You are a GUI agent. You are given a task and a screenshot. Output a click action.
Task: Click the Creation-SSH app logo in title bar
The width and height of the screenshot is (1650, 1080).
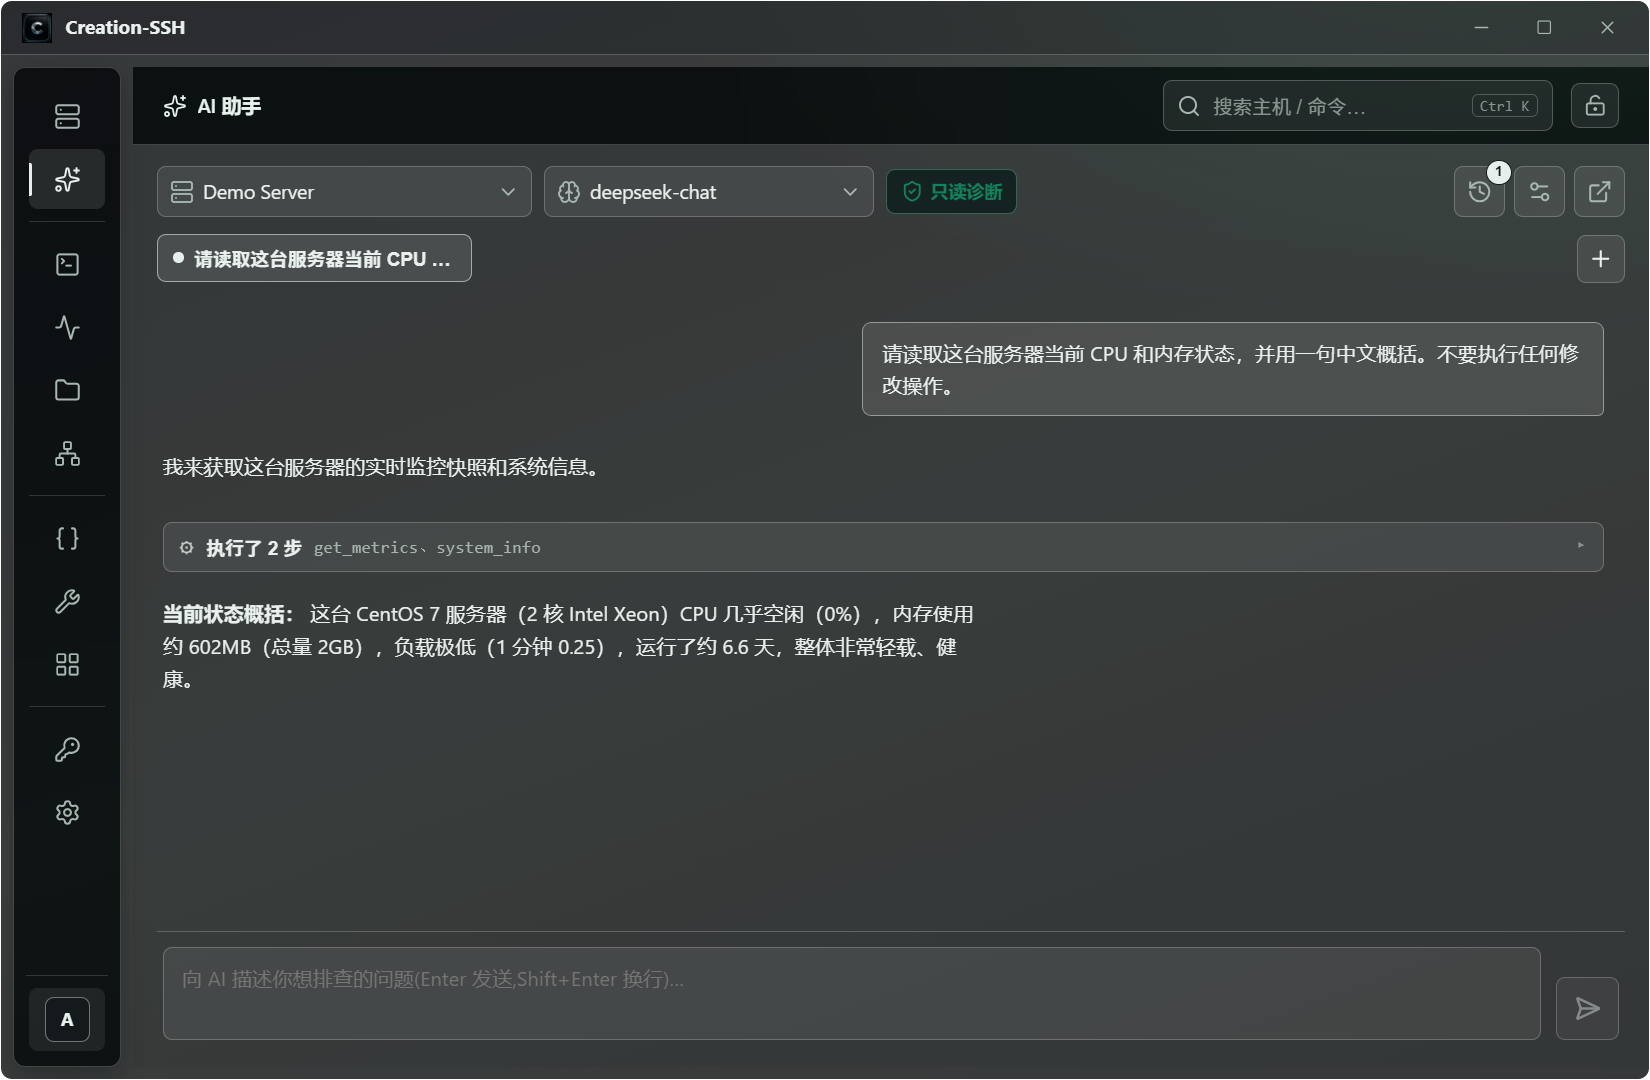(x=37, y=27)
